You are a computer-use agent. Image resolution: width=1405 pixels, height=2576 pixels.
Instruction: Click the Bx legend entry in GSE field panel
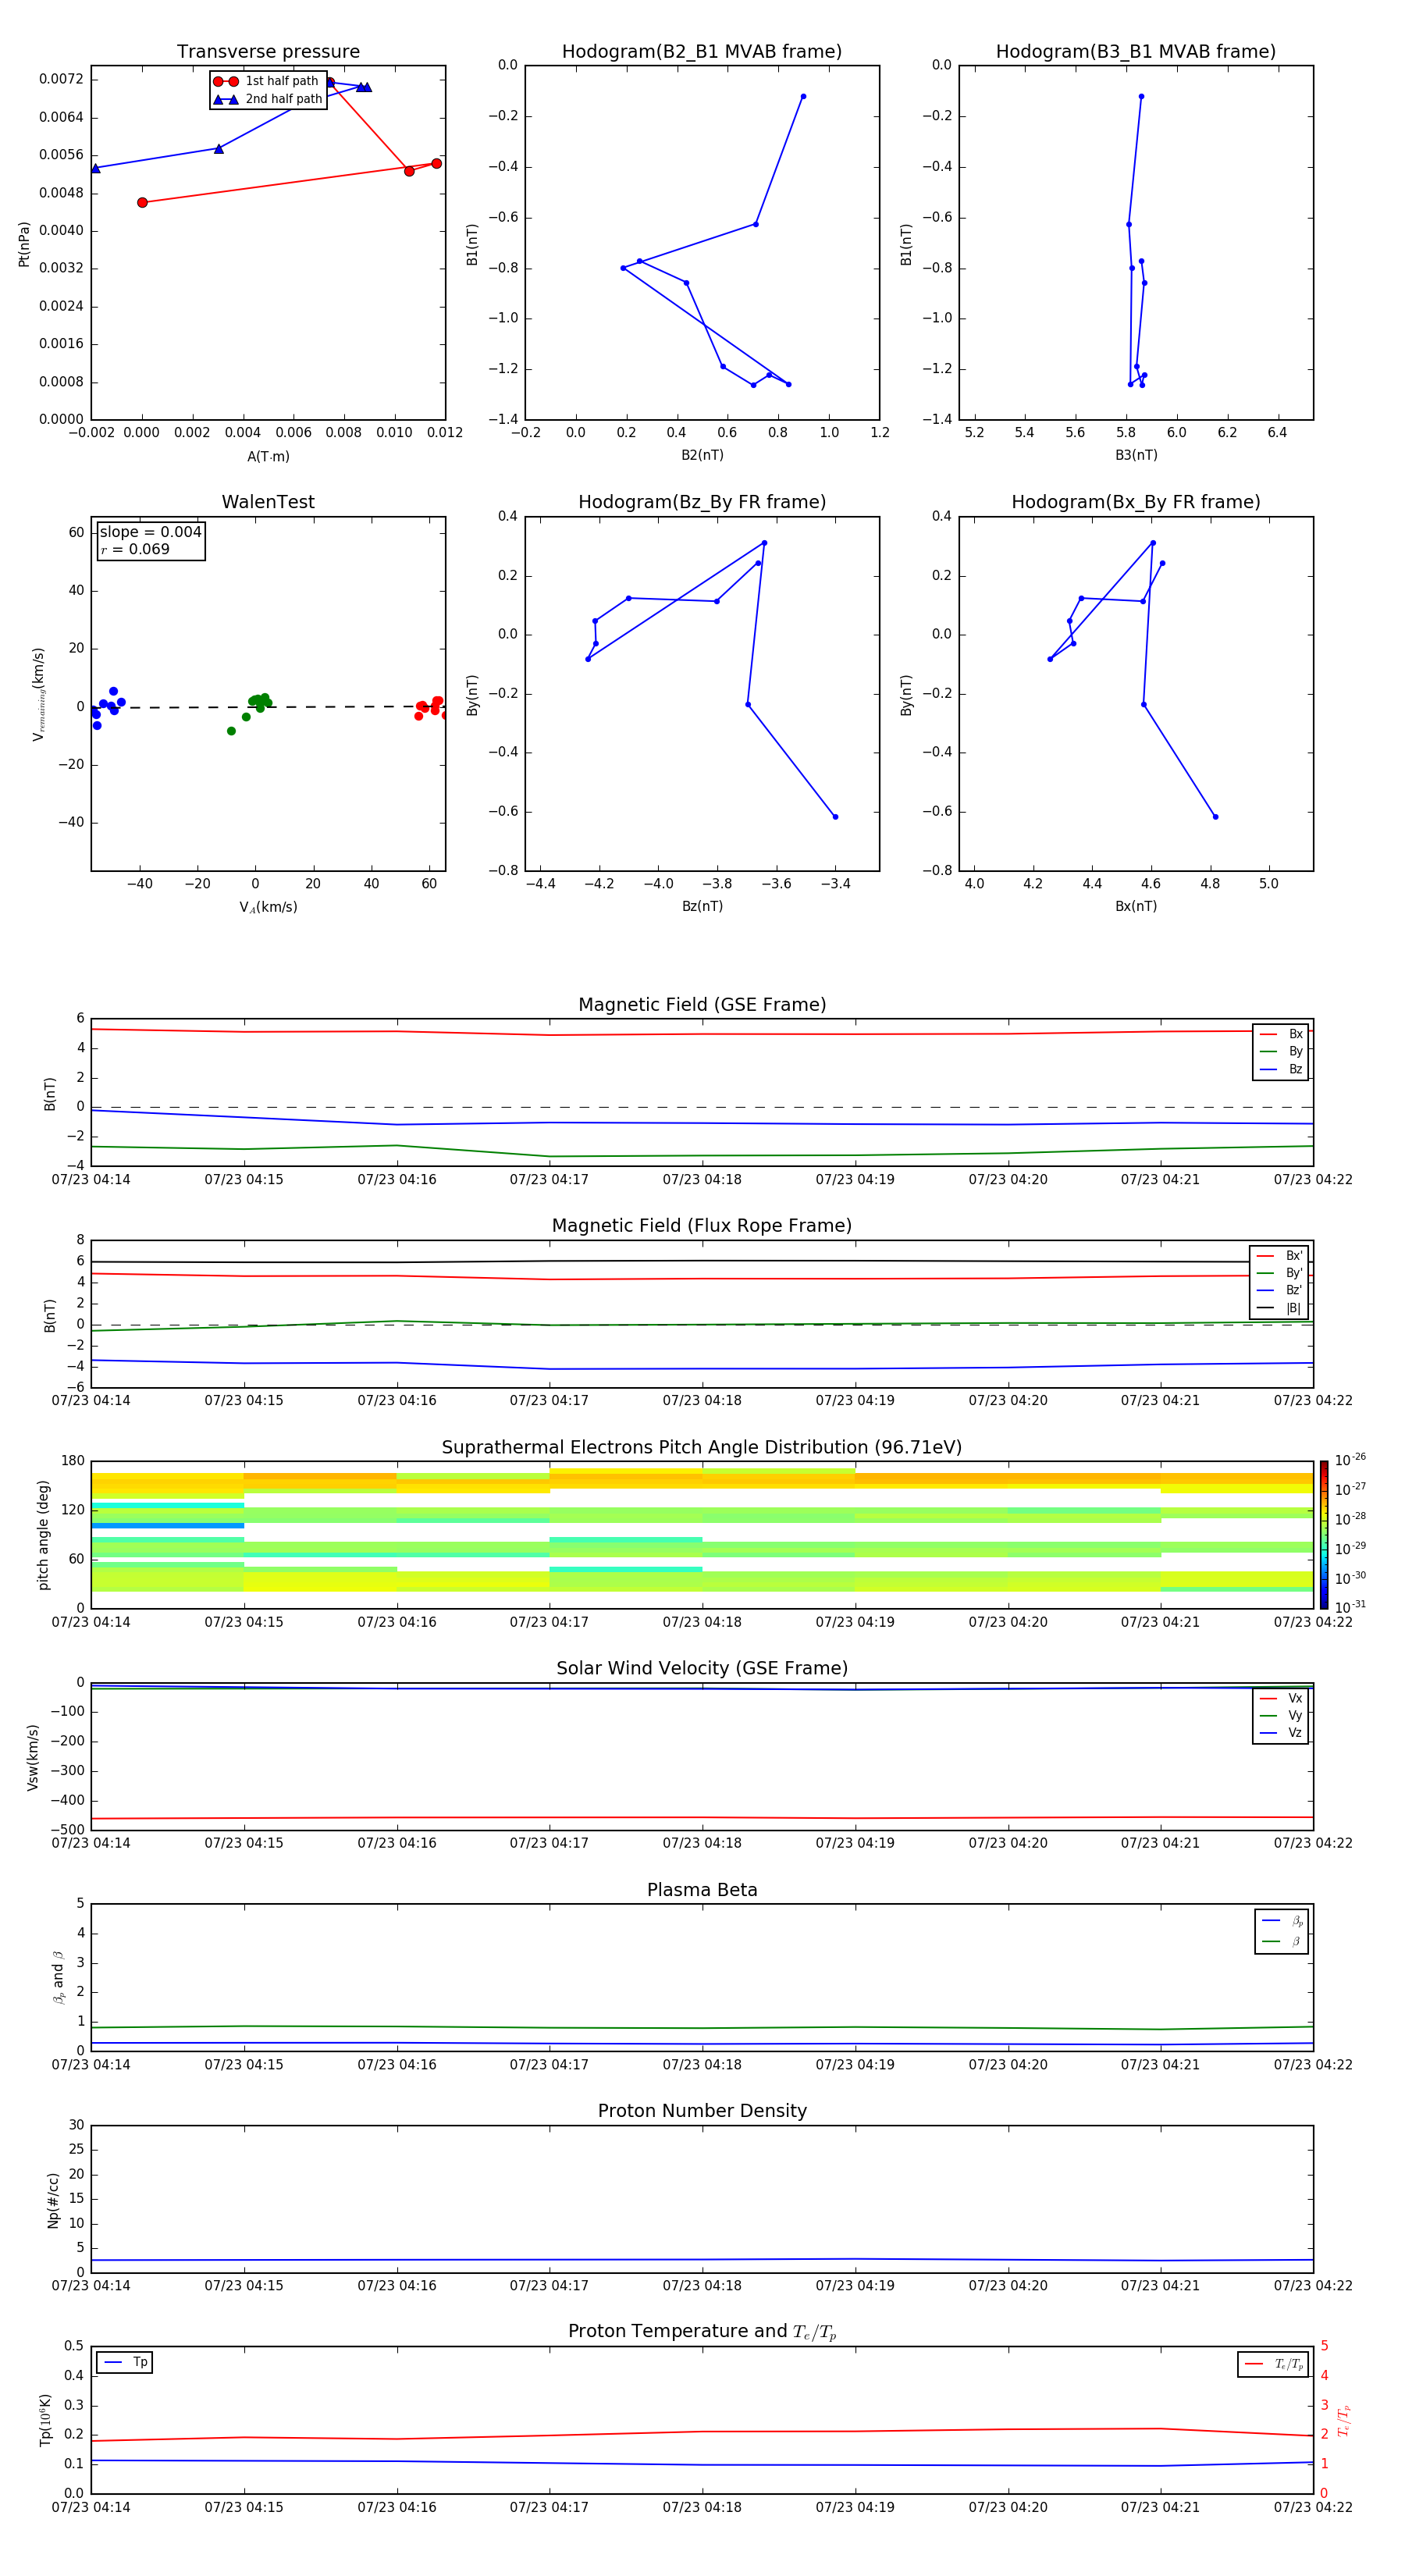[x=1281, y=1034]
